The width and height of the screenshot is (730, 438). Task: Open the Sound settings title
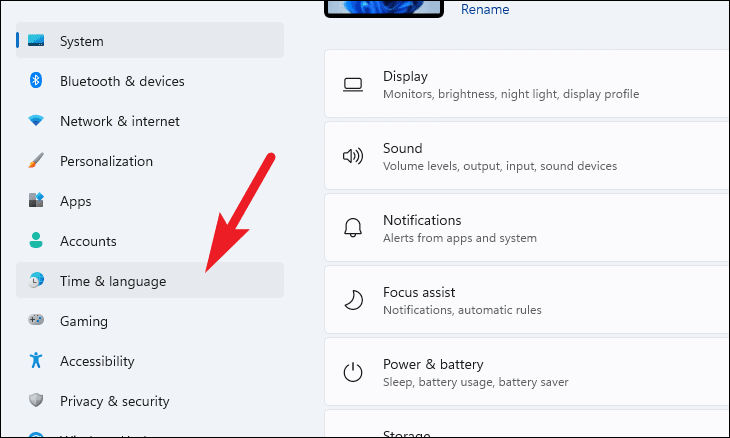click(402, 148)
